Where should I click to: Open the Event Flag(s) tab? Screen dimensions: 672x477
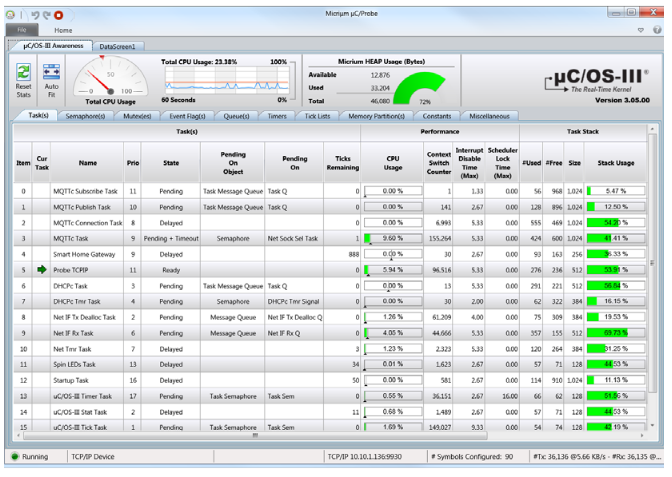(187, 116)
